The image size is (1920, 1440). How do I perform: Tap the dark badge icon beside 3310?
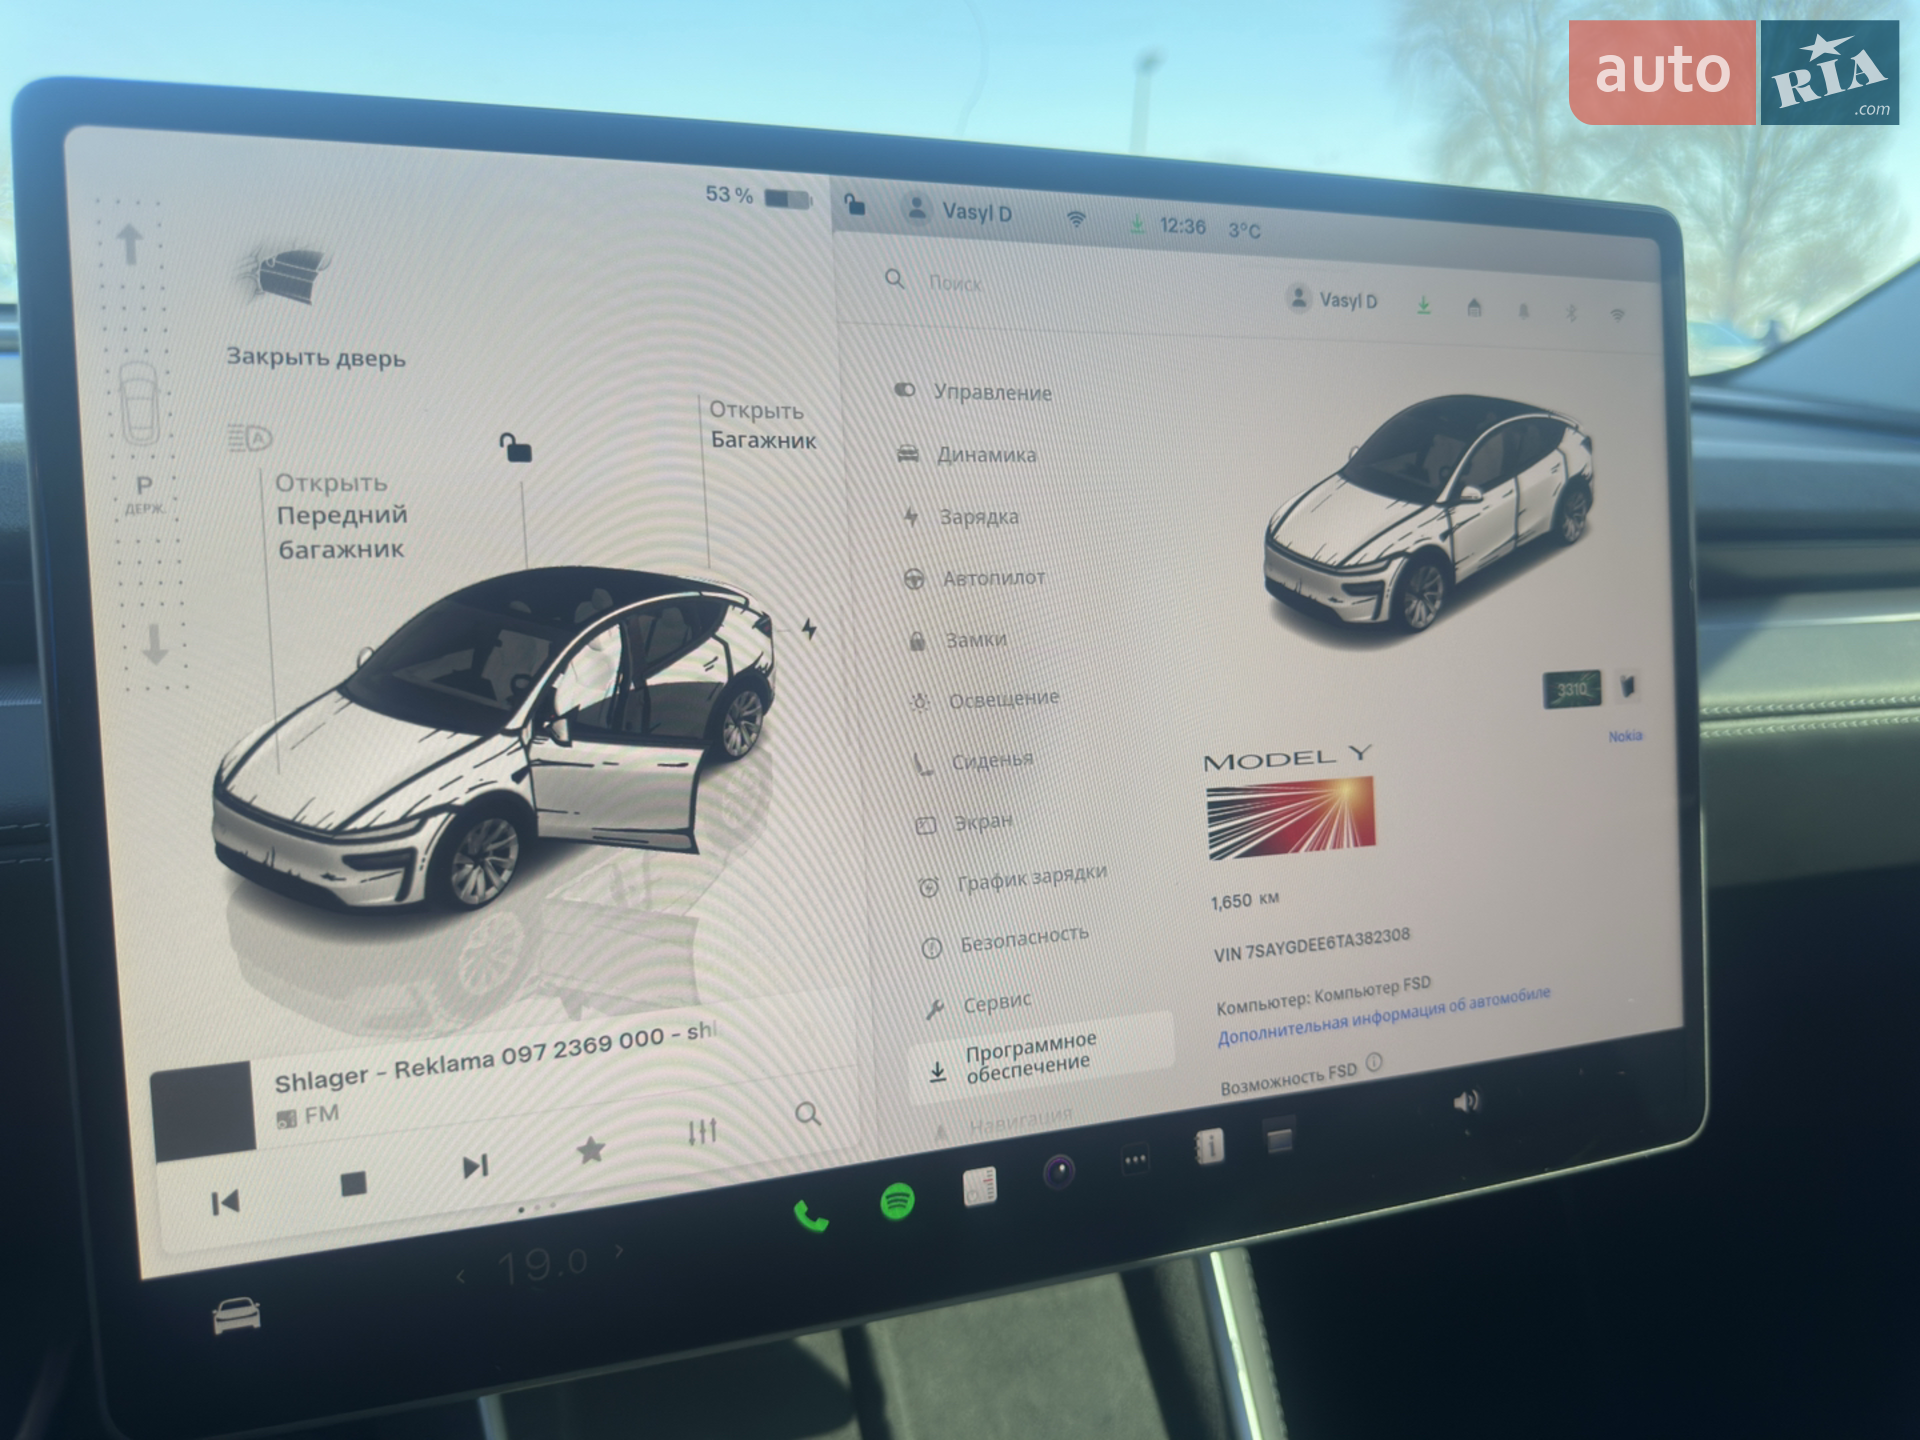coord(1628,686)
